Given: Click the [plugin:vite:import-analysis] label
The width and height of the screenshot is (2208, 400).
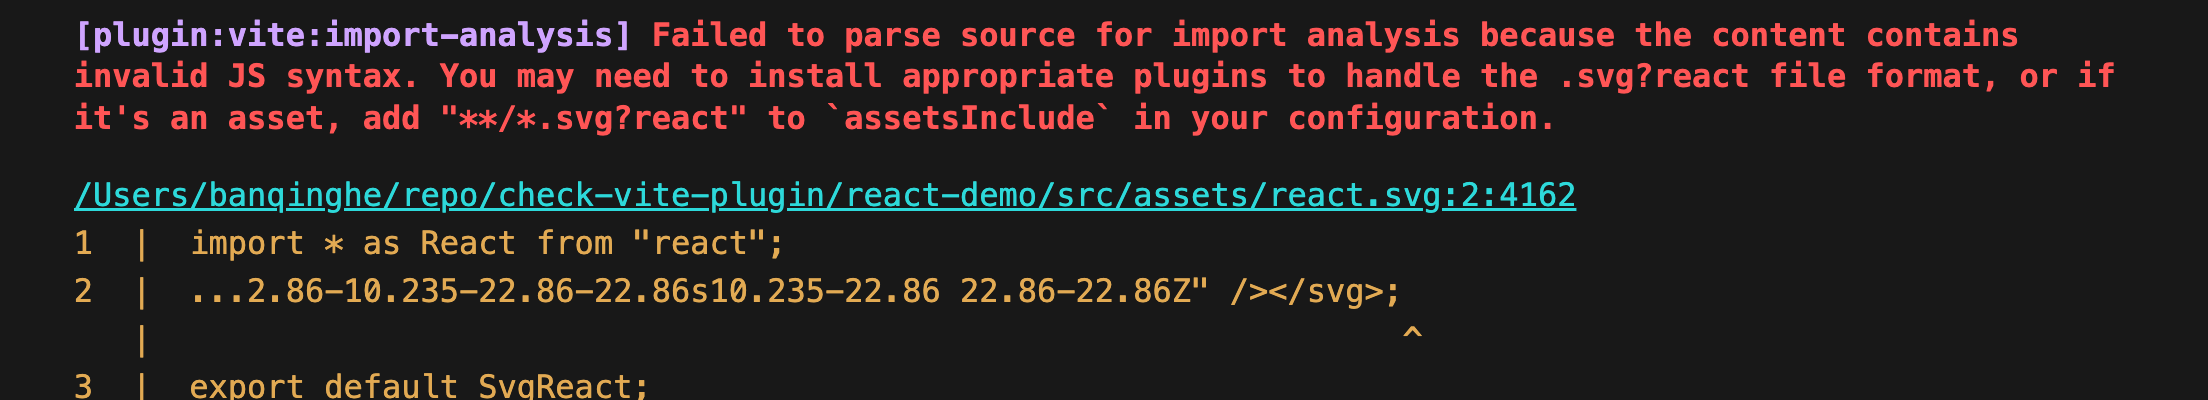Looking at the screenshot, I should click(352, 36).
